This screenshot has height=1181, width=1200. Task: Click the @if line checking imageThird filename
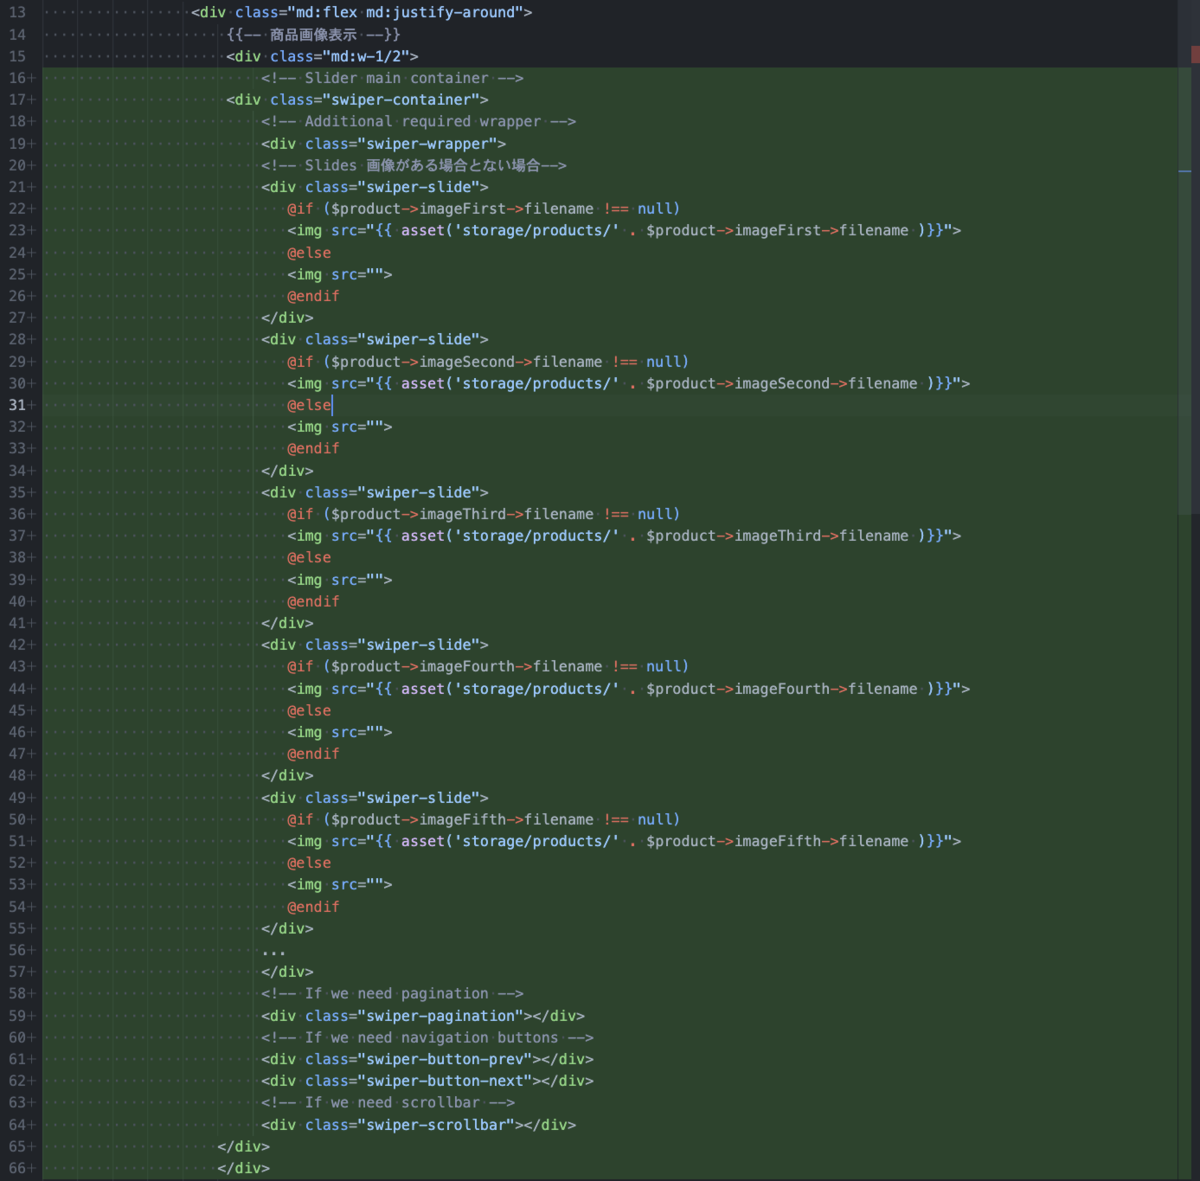[x=483, y=514]
